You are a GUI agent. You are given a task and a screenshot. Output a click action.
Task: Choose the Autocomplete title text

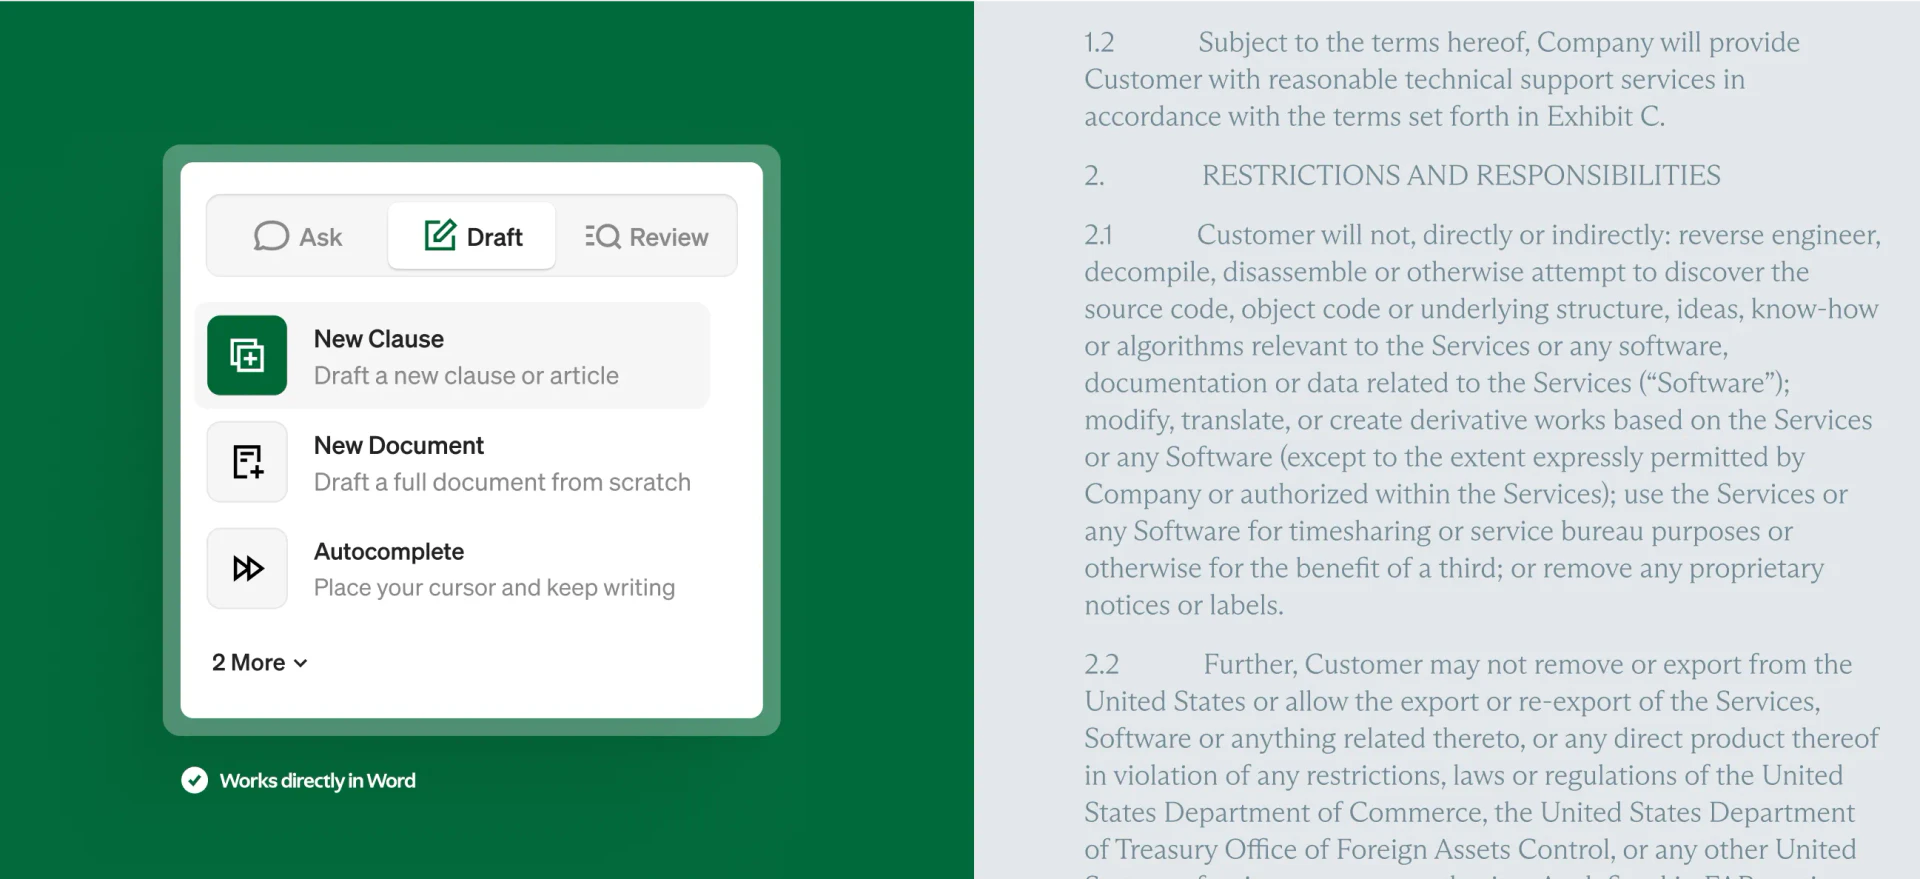pos(388,551)
